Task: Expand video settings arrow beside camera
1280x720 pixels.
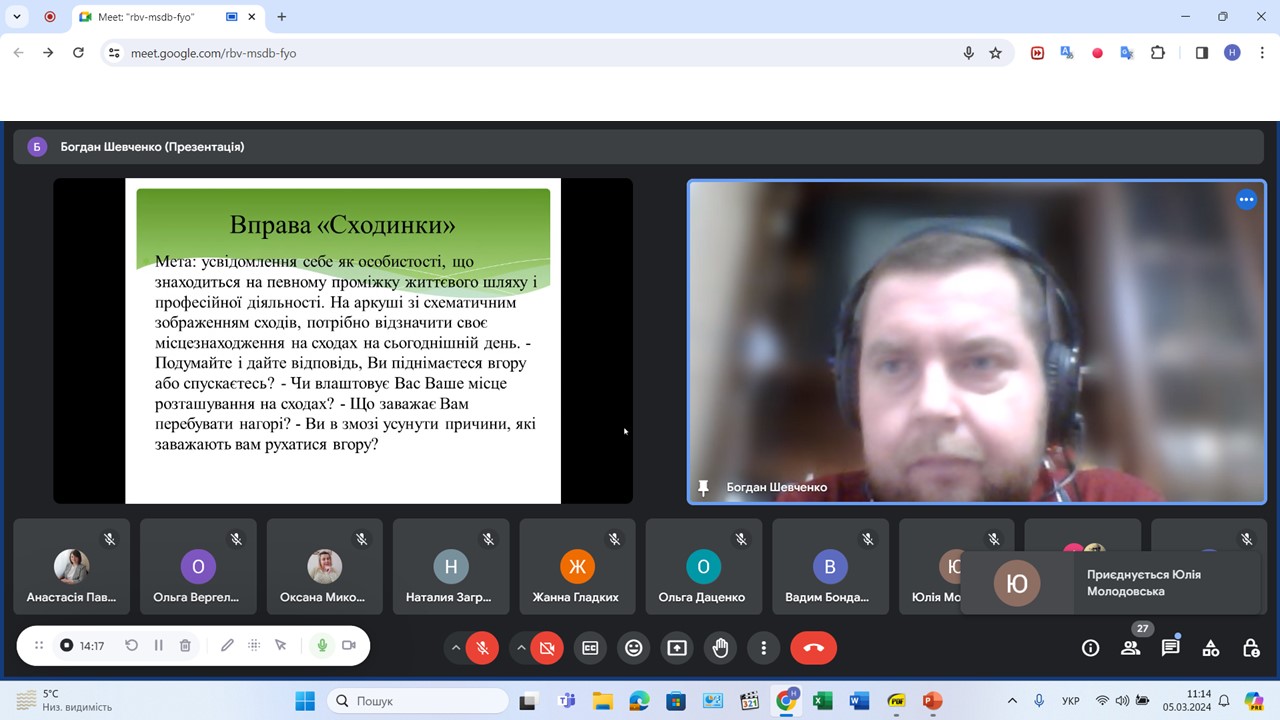Action: point(521,648)
